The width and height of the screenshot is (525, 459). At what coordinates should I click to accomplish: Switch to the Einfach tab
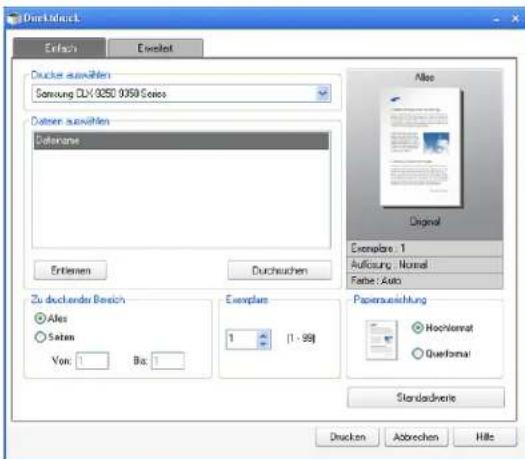coord(60,48)
